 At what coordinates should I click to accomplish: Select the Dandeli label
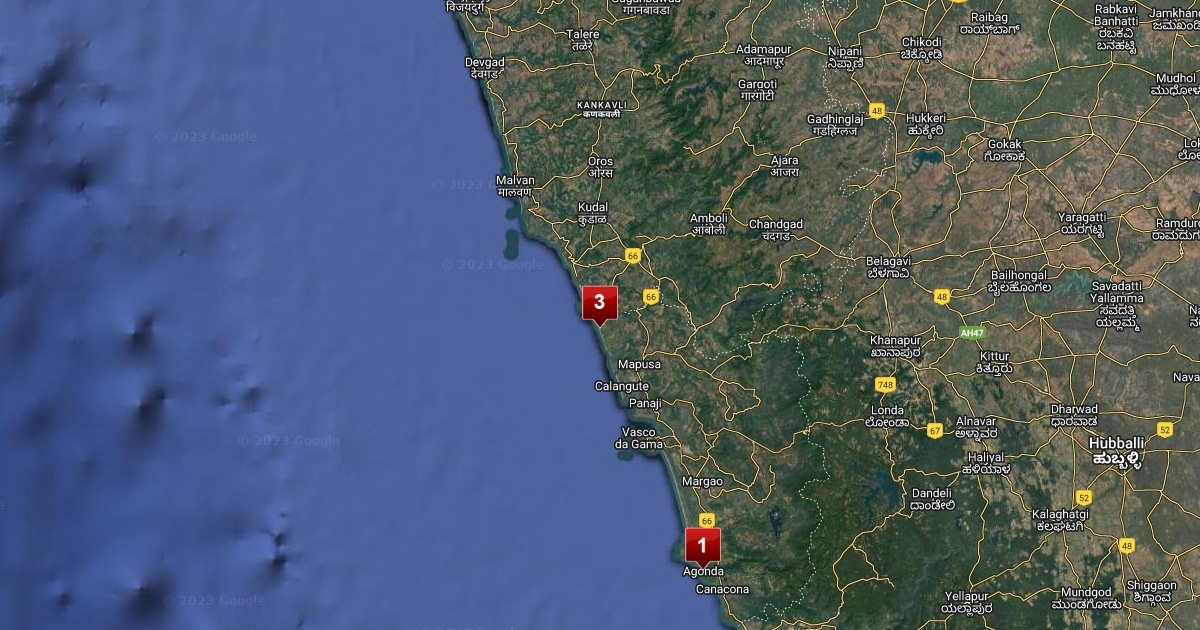tap(933, 499)
